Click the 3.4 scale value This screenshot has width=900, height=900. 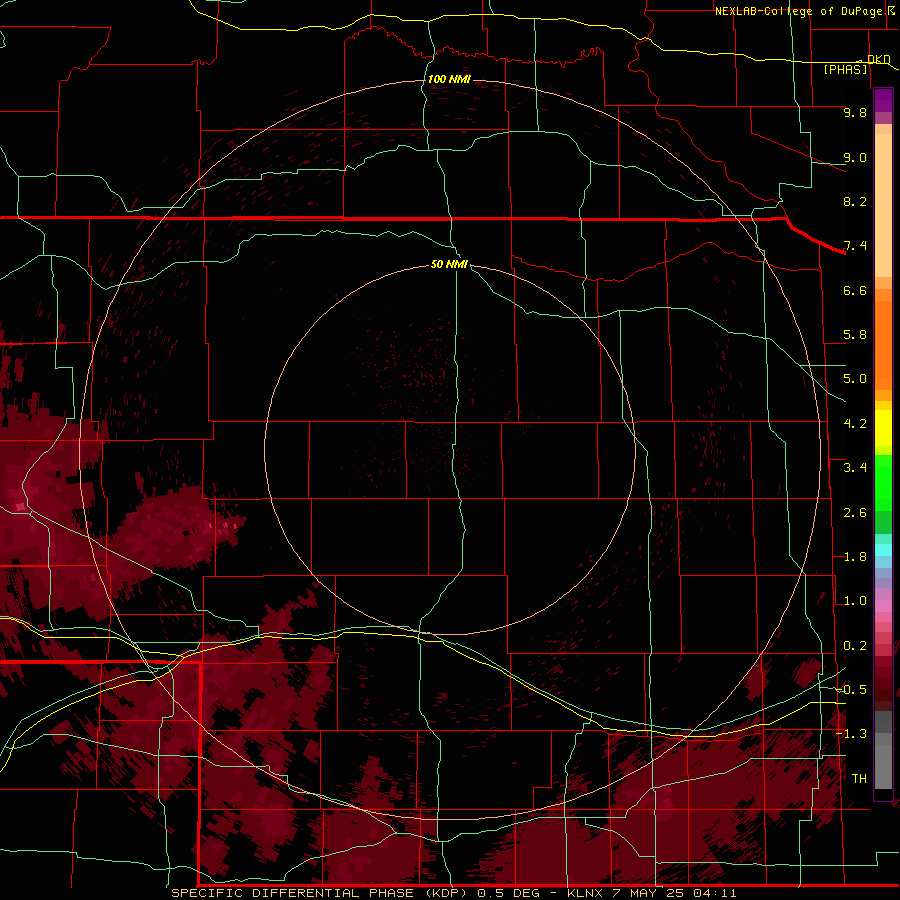[855, 468]
